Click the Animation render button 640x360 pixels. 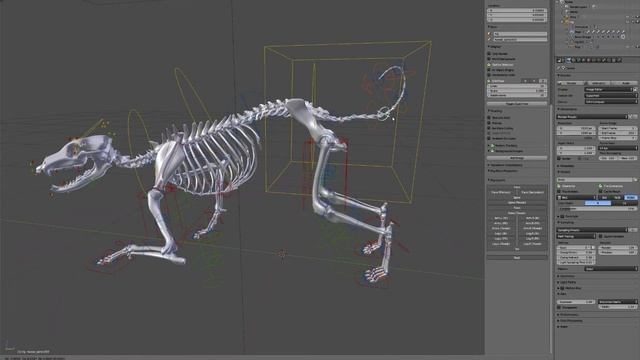pos(598,83)
